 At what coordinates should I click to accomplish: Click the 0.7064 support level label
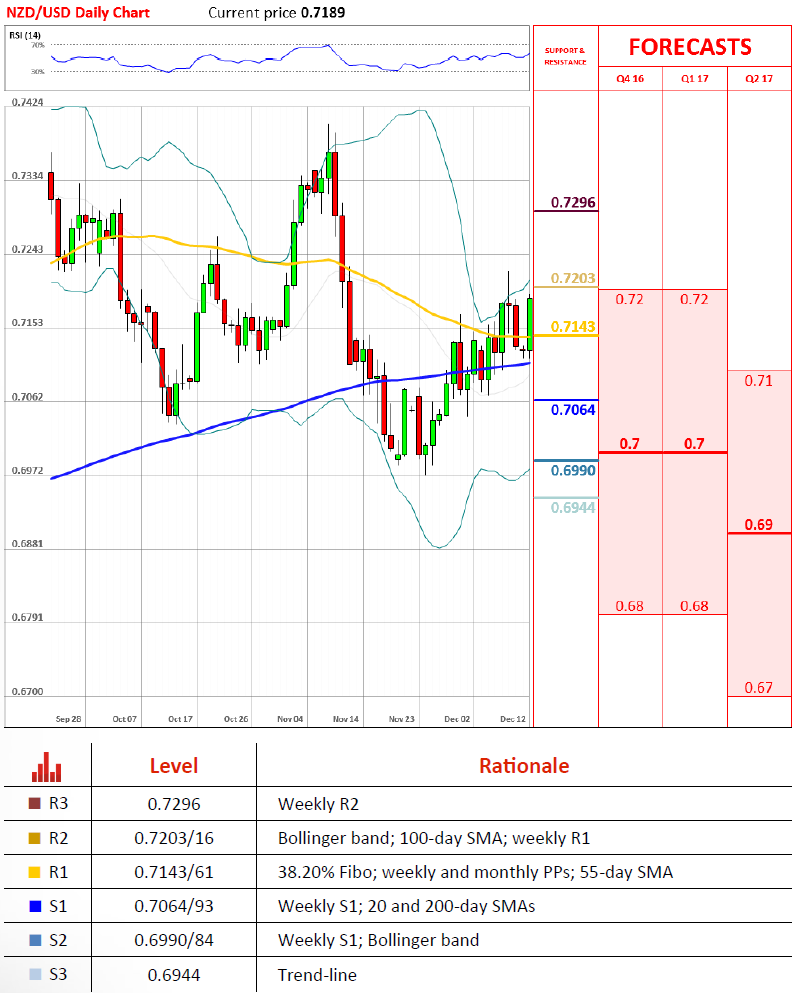point(573,410)
